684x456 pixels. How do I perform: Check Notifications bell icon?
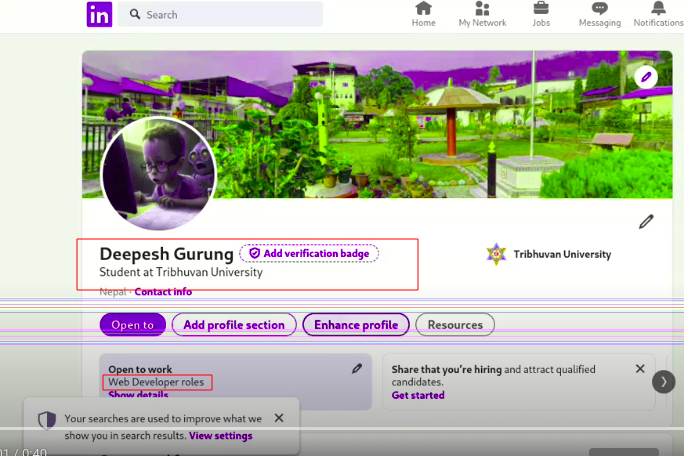click(x=659, y=14)
